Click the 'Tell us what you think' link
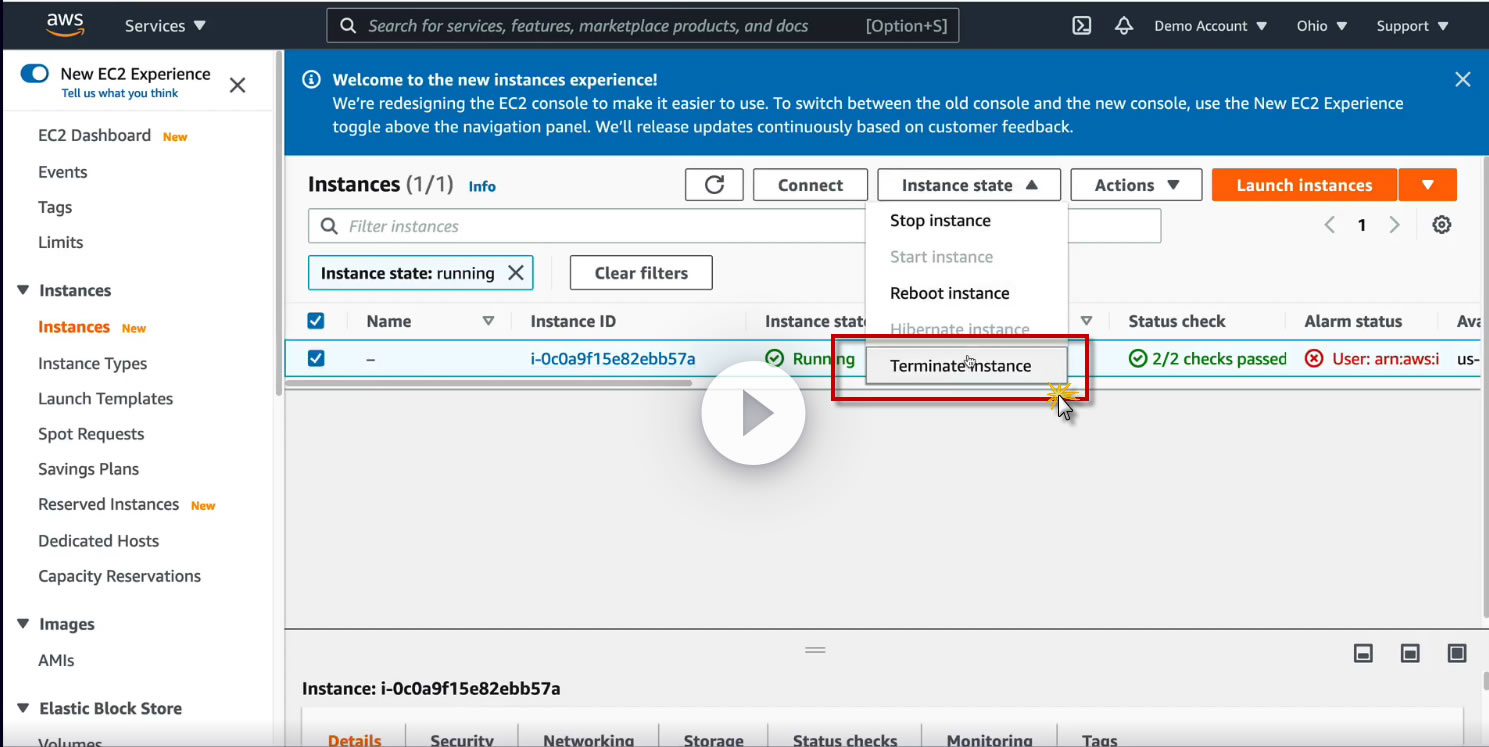This screenshot has height=747, width=1489. click(120, 93)
